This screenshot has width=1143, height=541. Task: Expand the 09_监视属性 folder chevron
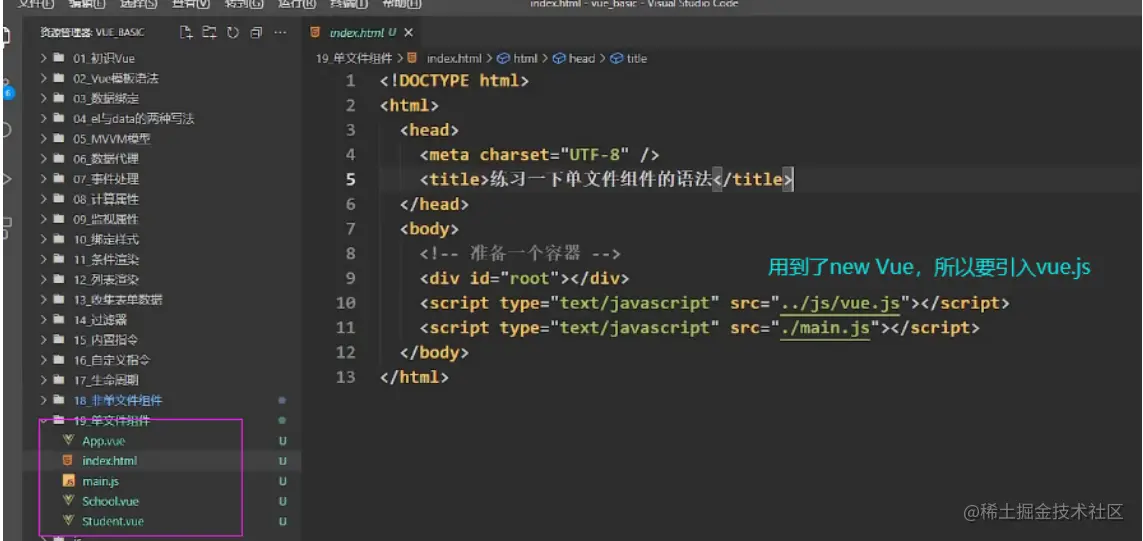44,219
